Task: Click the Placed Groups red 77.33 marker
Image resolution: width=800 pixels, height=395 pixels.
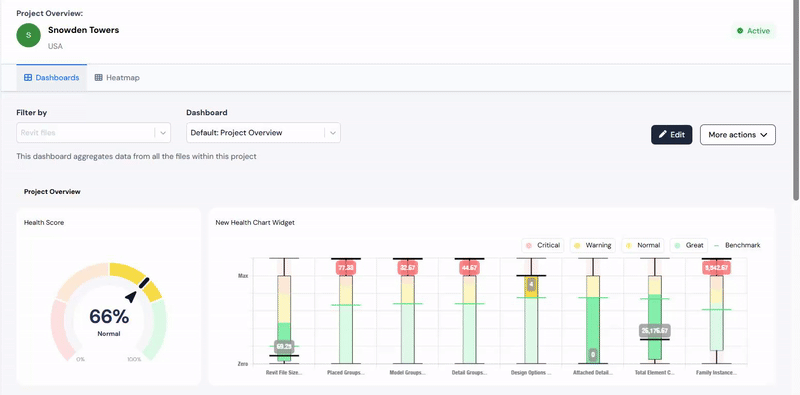Action: 345,267
